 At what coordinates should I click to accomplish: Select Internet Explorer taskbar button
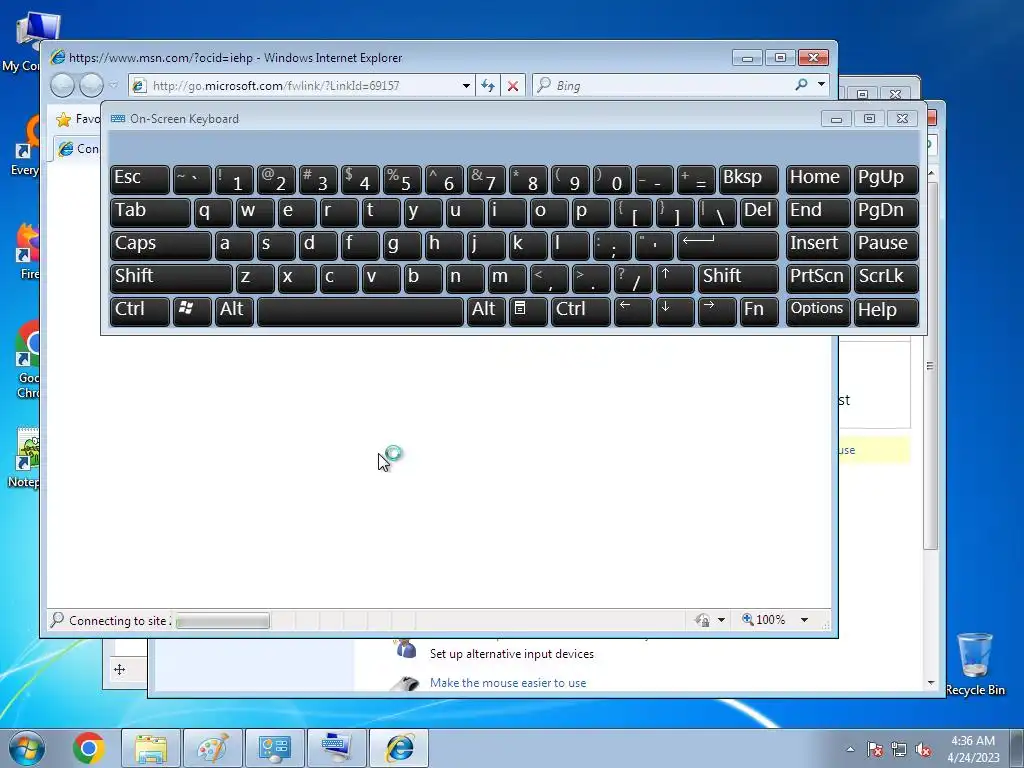tap(399, 748)
